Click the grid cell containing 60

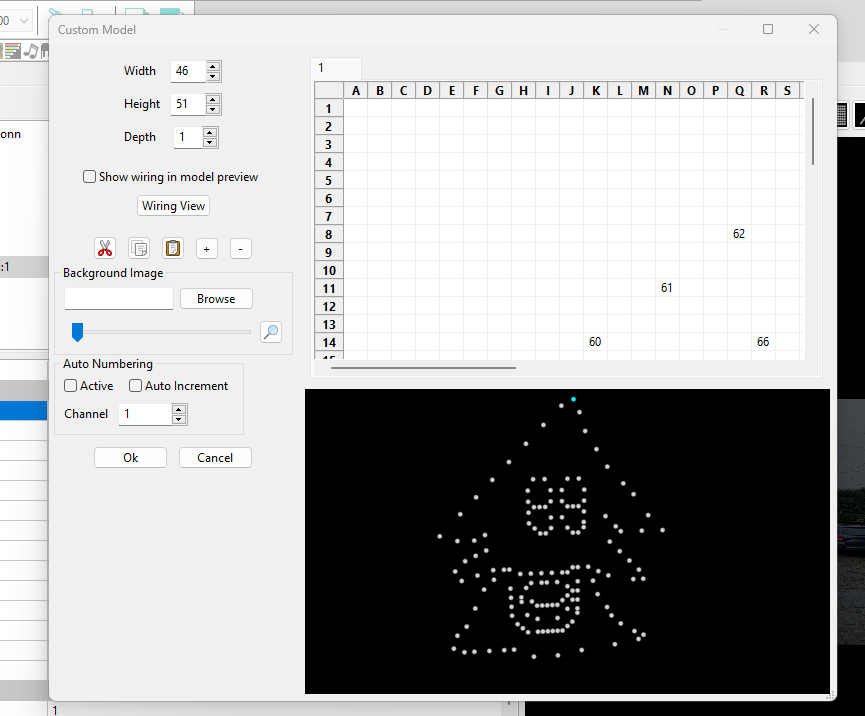596,342
